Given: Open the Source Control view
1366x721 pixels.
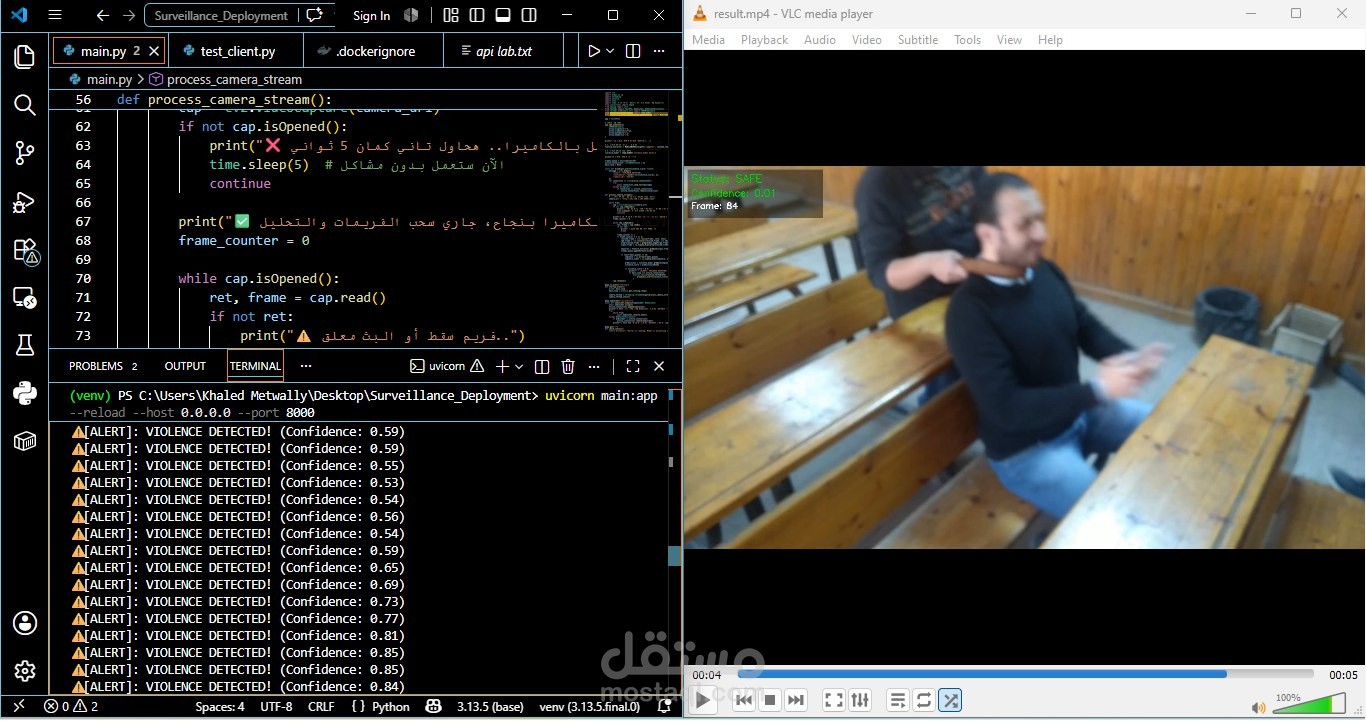Looking at the screenshot, I should [25, 153].
